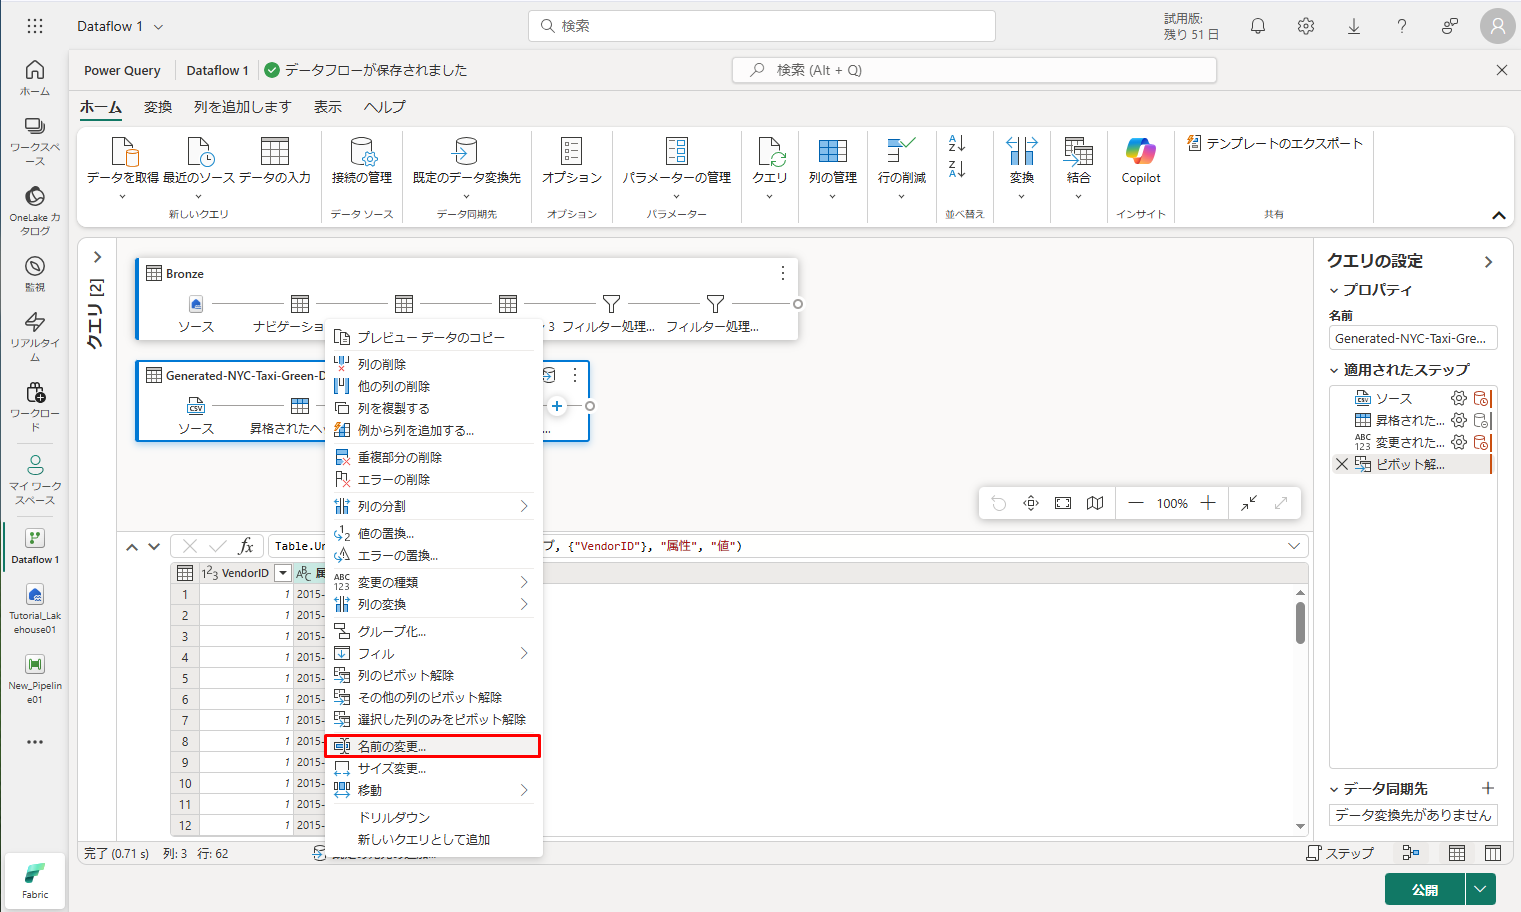Open OneLake カタログ in left sidebar
Screen dimensions: 1521x912
point(35,209)
